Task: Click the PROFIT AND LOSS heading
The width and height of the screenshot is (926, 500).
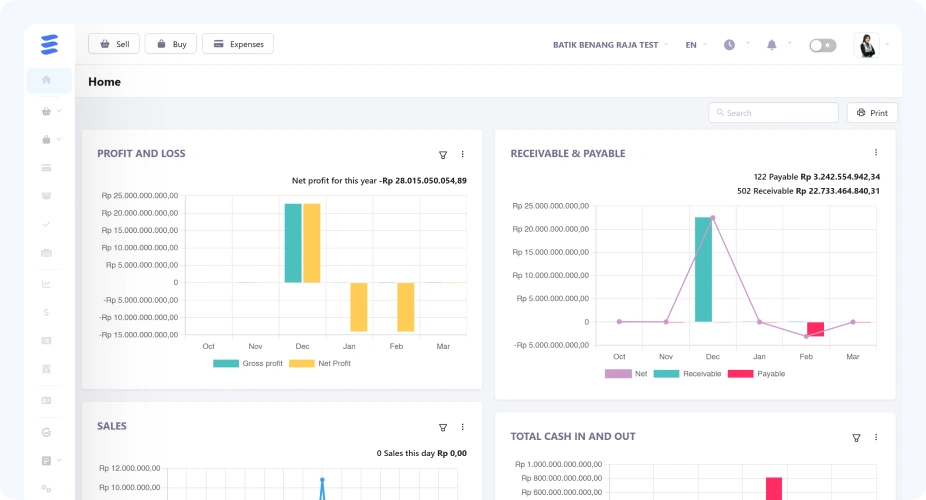Action: (x=141, y=153)
